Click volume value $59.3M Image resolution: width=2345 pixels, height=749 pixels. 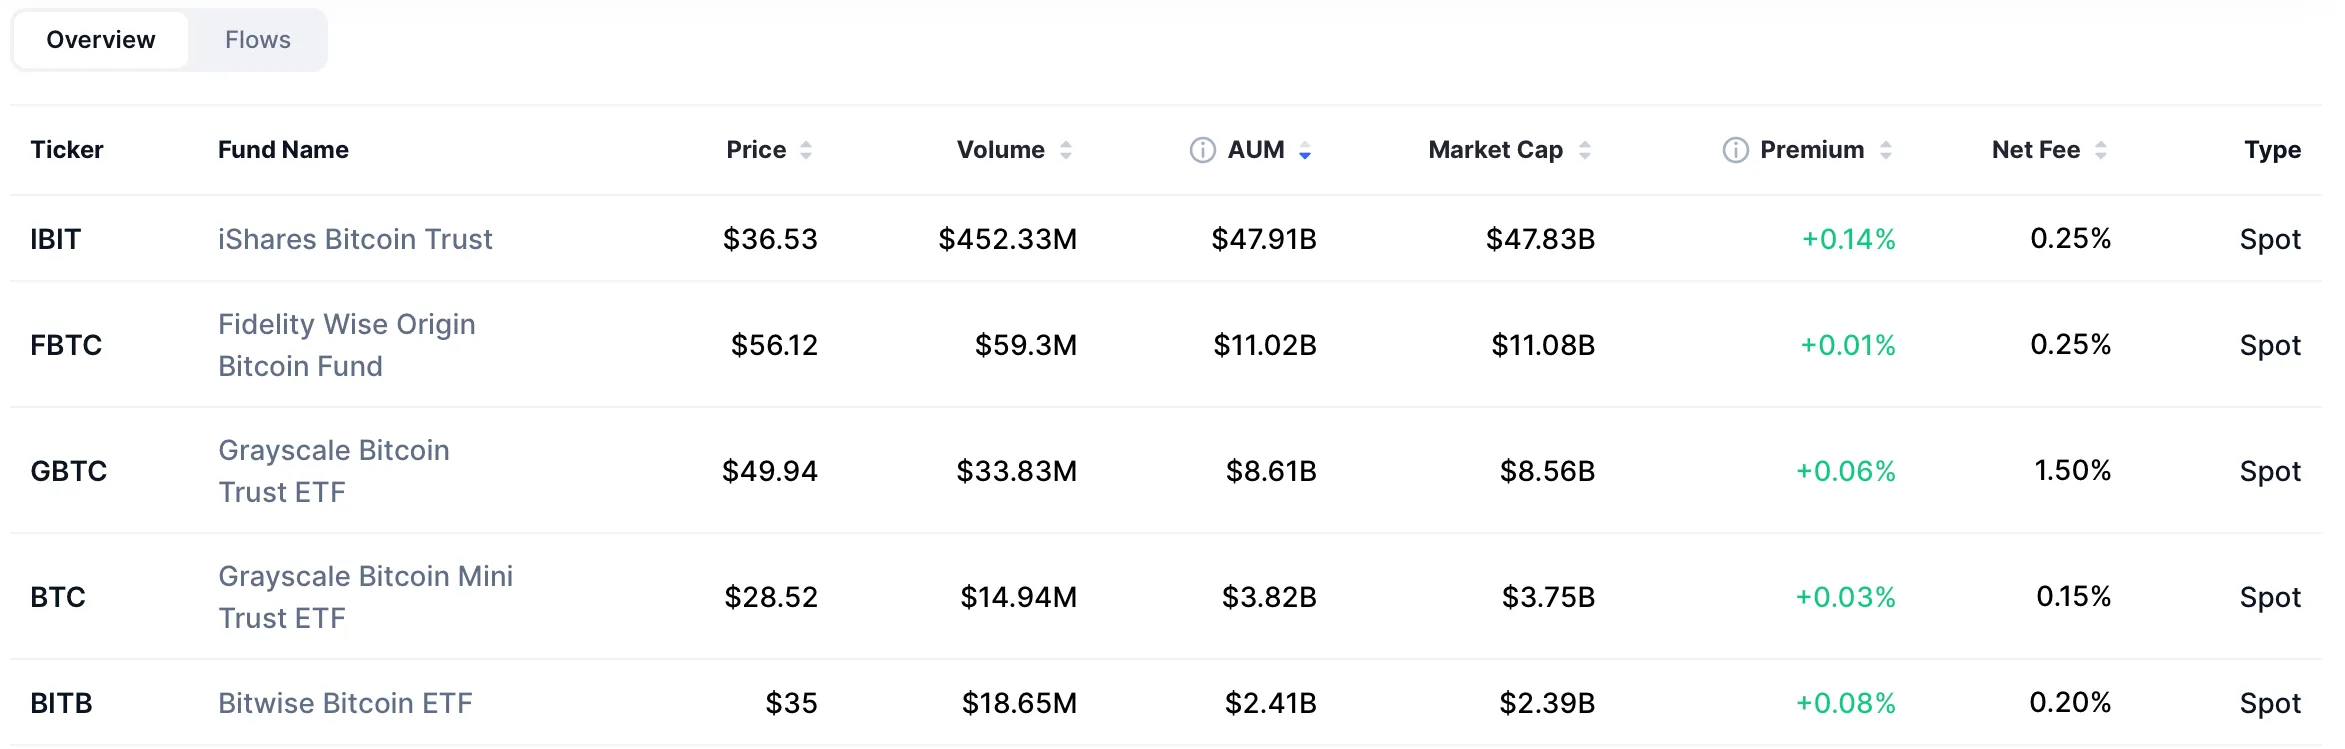[1026, 345]
